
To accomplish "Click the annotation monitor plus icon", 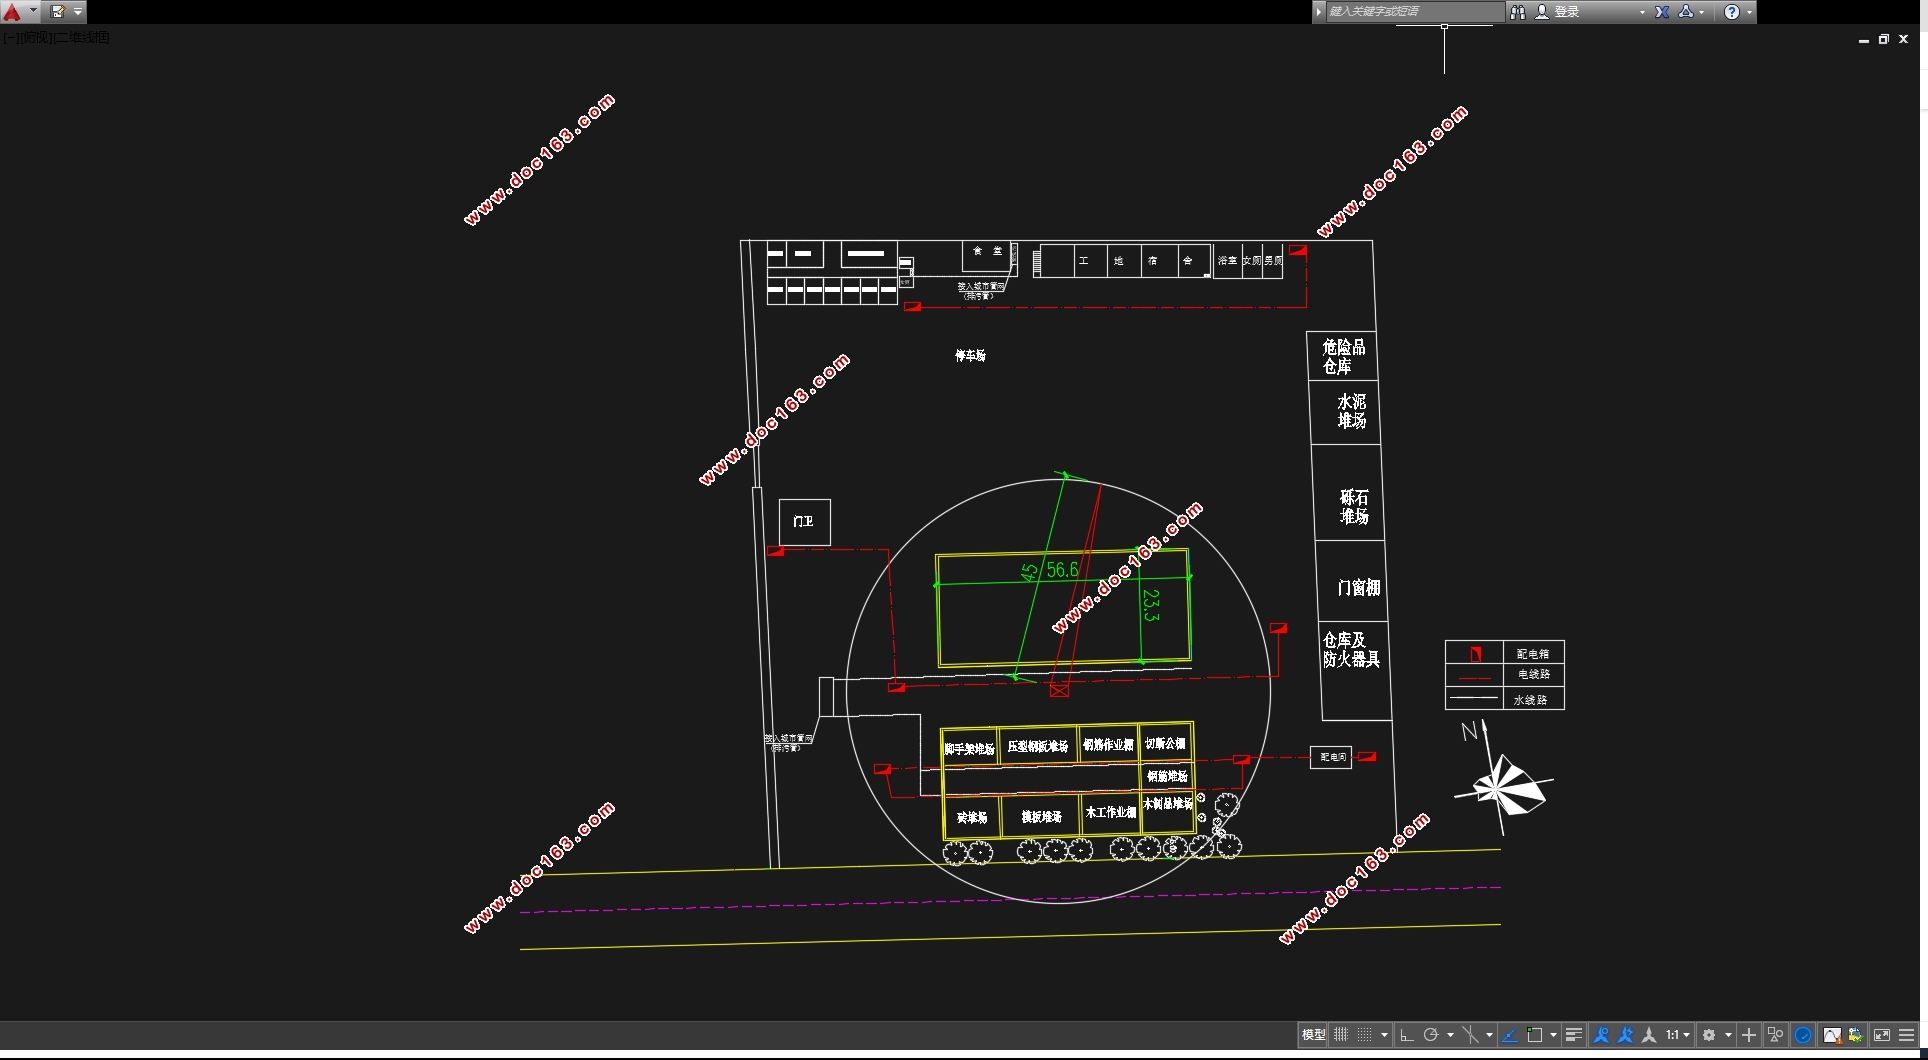I will click(1749, 1035).
